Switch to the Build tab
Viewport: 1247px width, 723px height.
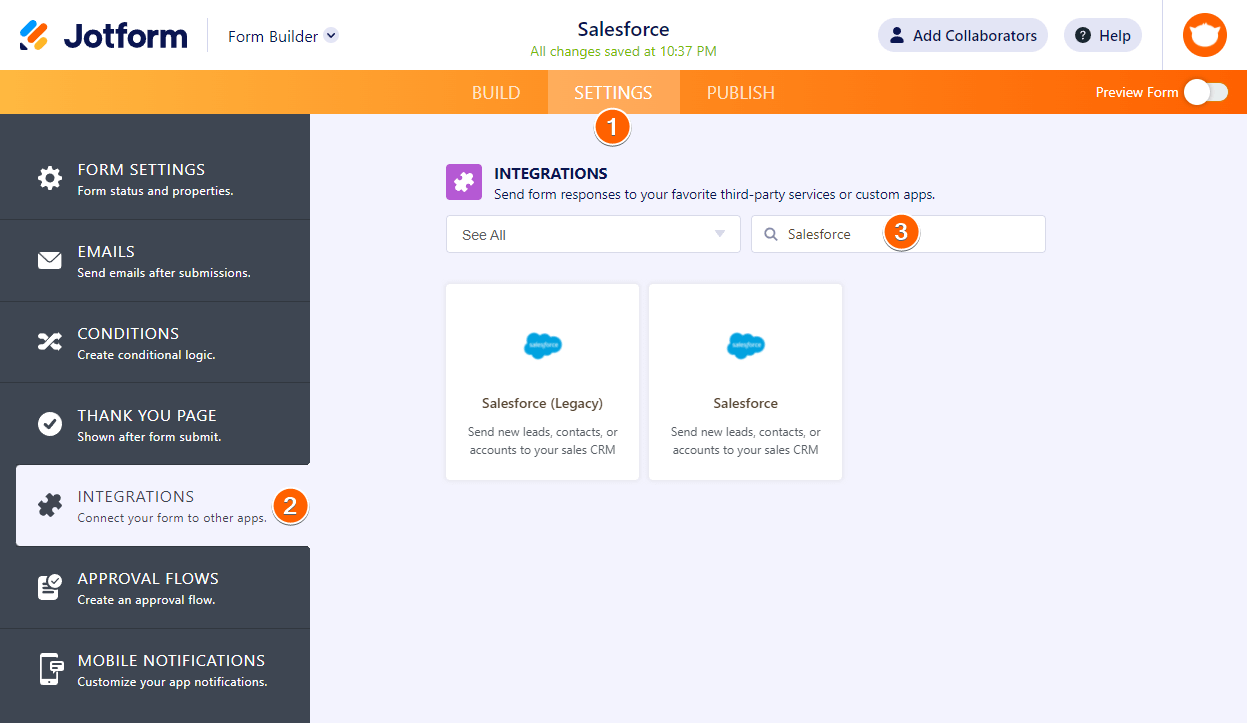click(x=496, y=93)
